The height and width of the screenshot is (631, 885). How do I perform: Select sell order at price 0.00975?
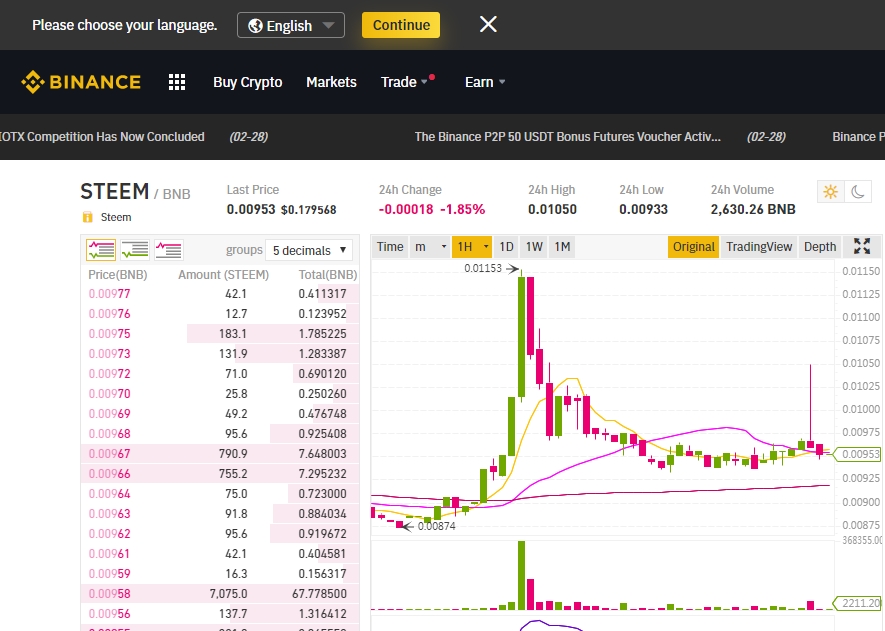(220, 334)
